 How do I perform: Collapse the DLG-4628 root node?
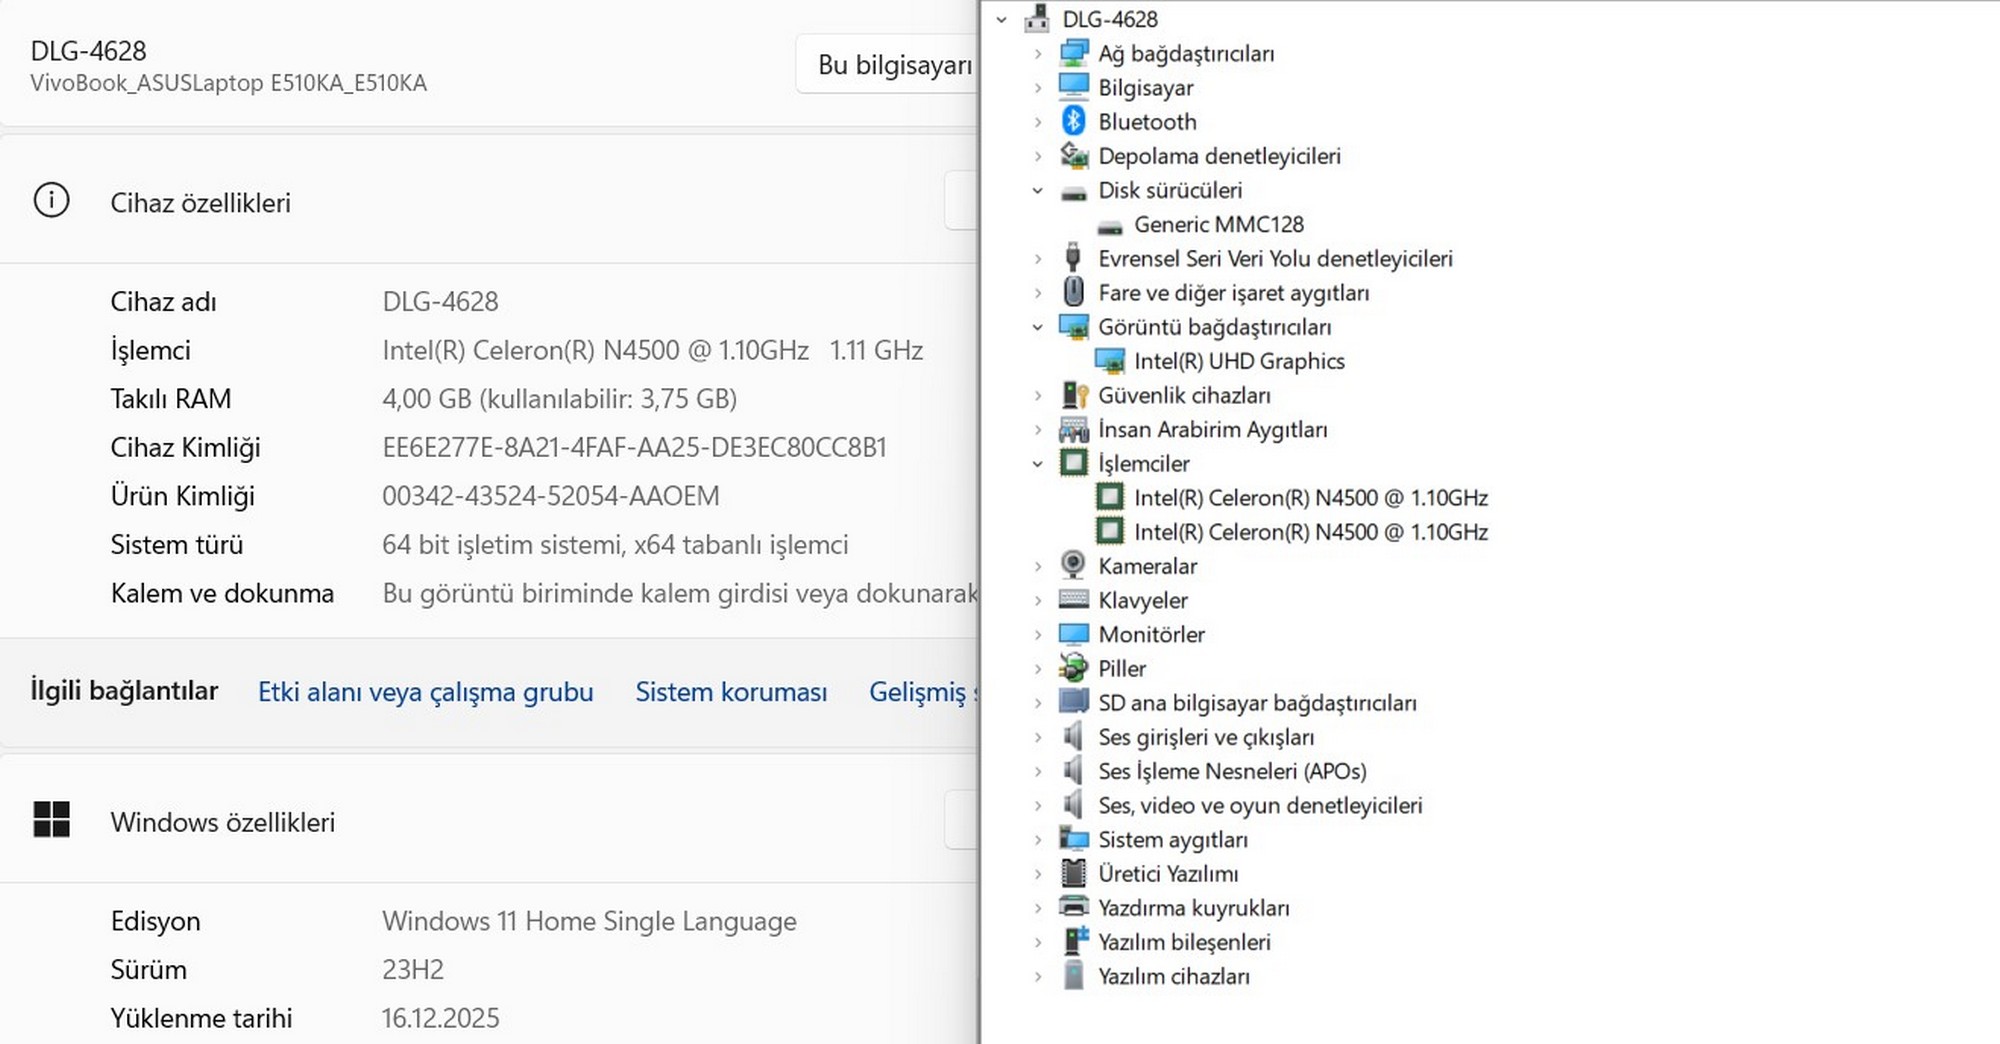1001,19
